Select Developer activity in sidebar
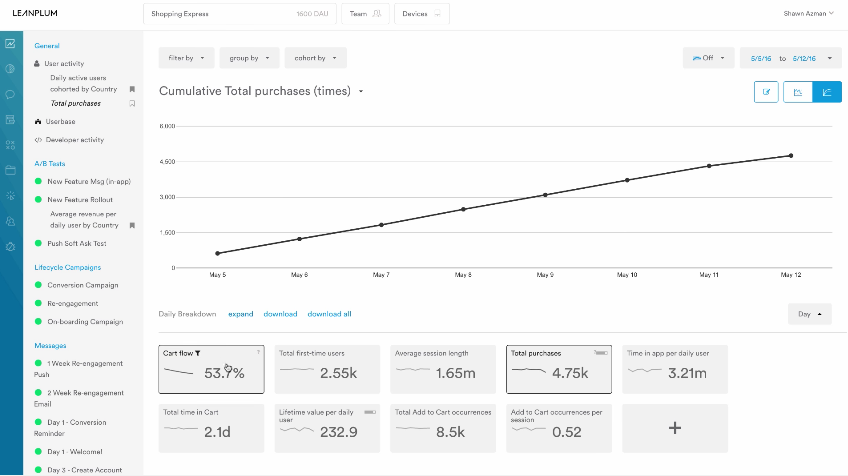Screen dimensions: 848x476 coord(74,140)
